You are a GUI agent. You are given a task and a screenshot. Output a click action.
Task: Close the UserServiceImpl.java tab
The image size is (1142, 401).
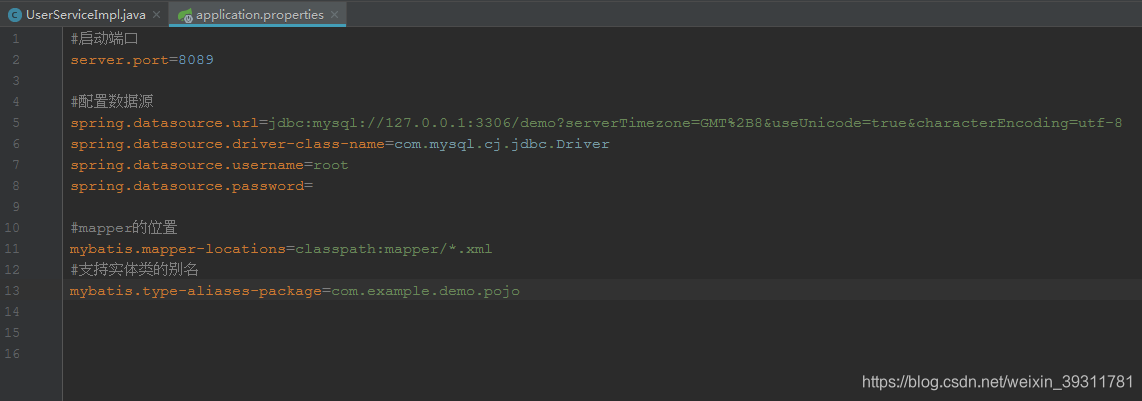pos(157,15)
